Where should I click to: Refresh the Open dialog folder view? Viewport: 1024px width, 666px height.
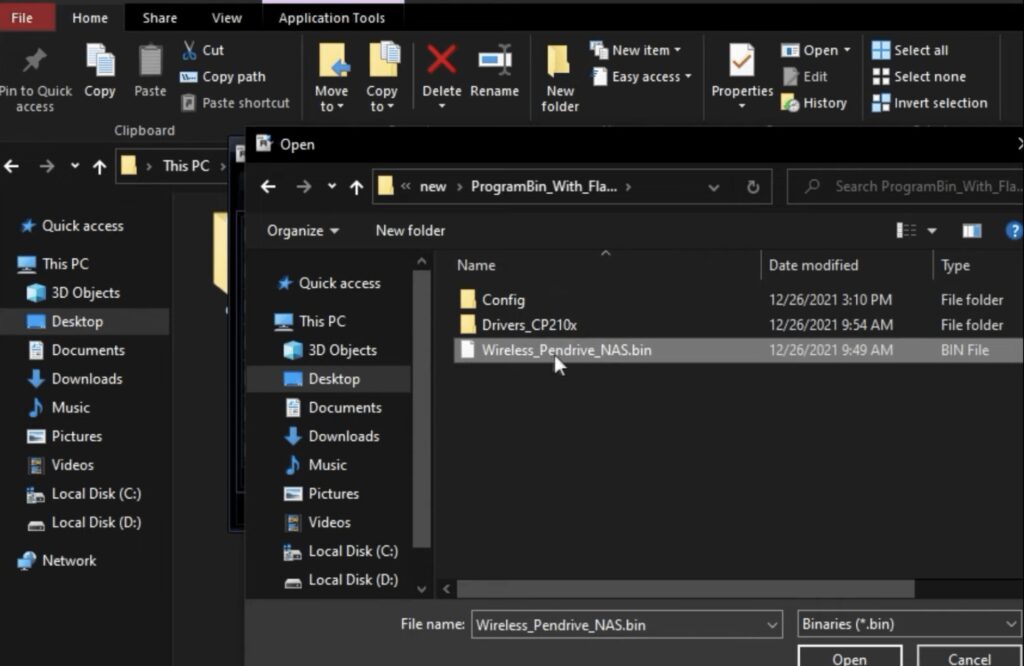[x=753, y=187]
